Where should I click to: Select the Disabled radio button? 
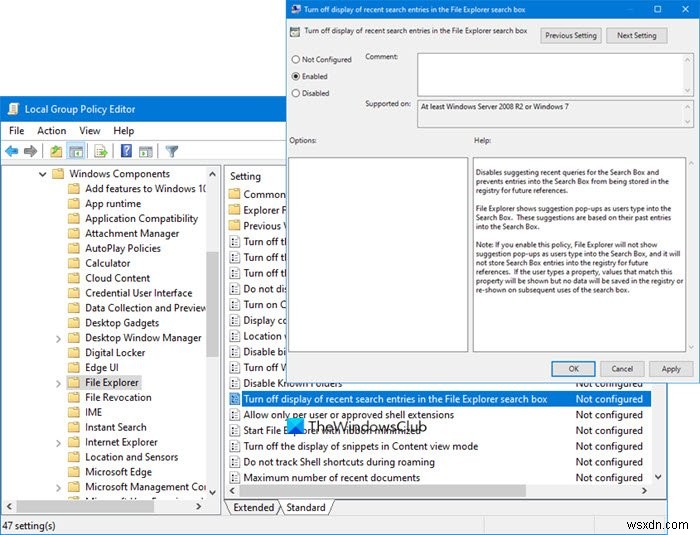[x=296, y=93]
